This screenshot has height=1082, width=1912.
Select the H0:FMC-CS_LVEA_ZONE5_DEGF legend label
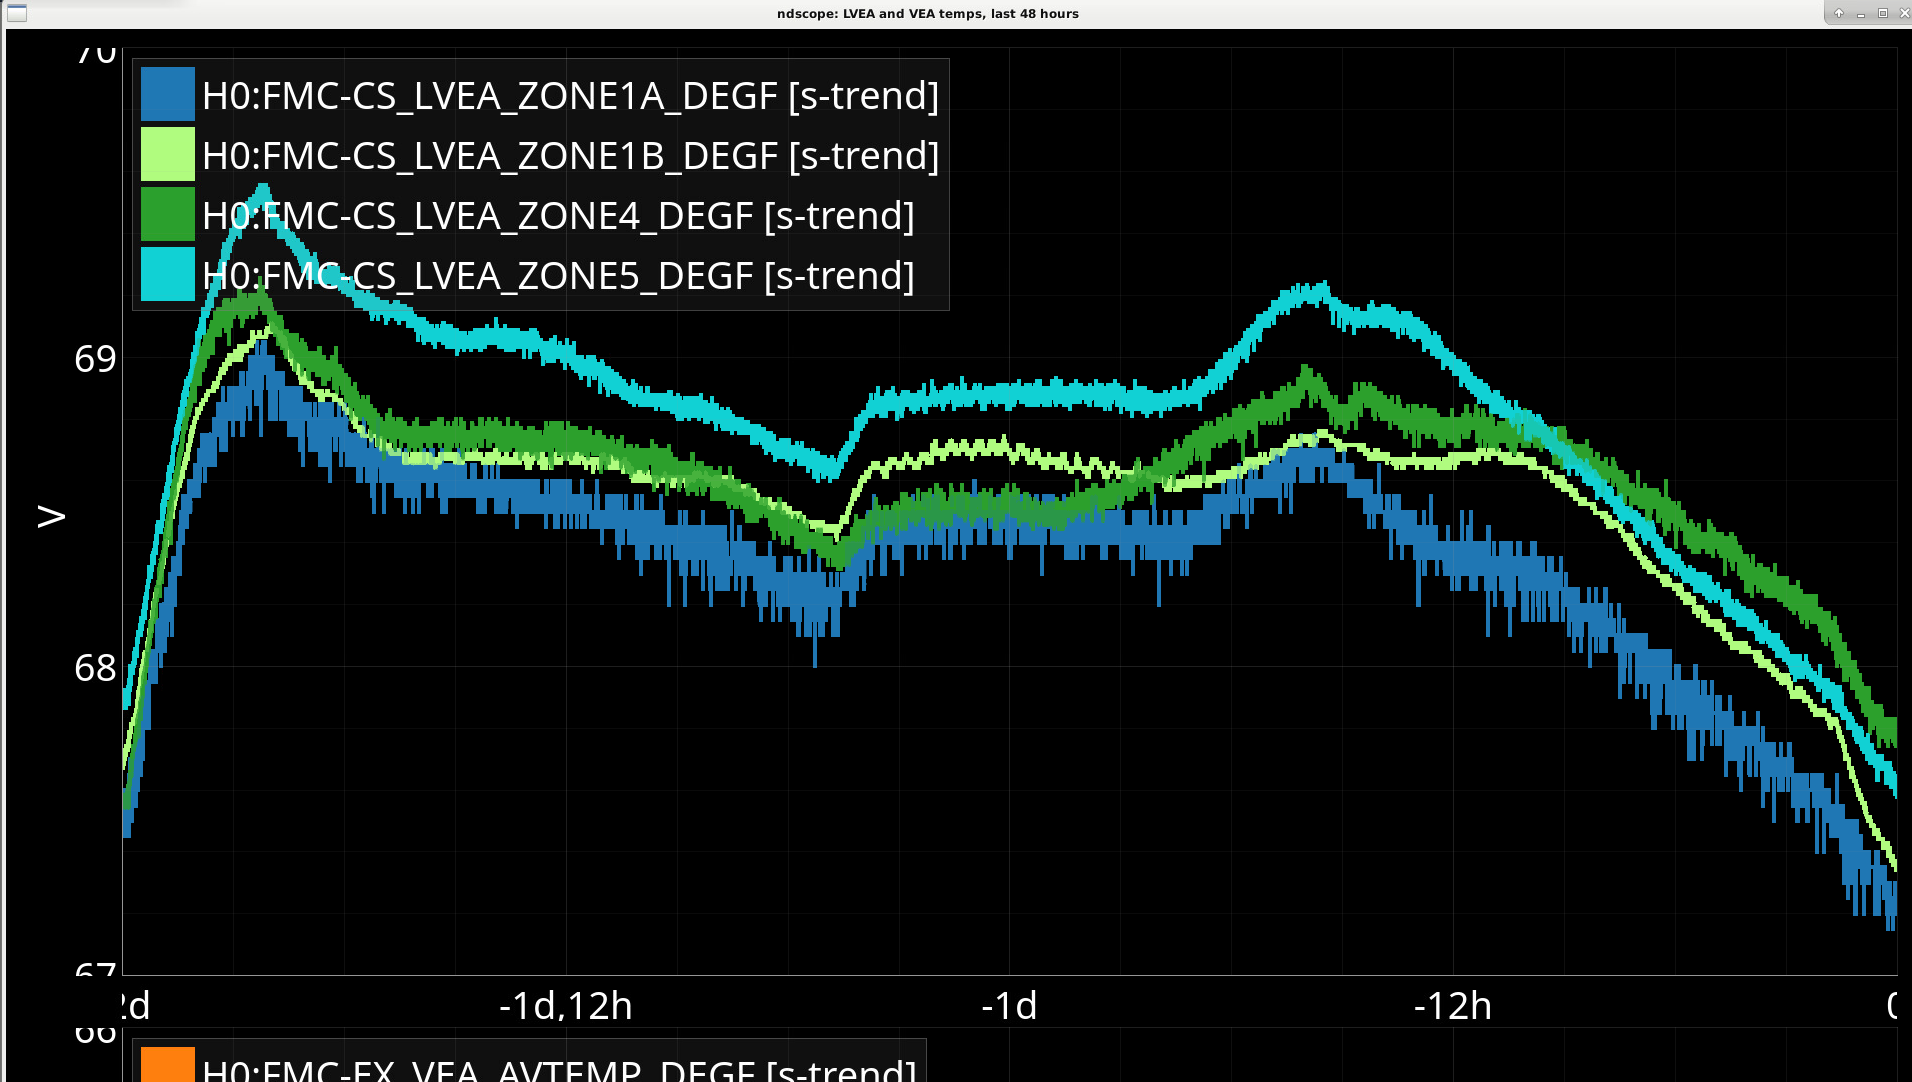pyautogui.click(x=558, y=276)
